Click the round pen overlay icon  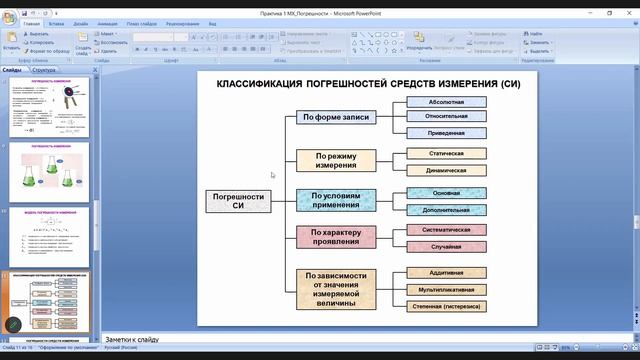pos(13,325)
